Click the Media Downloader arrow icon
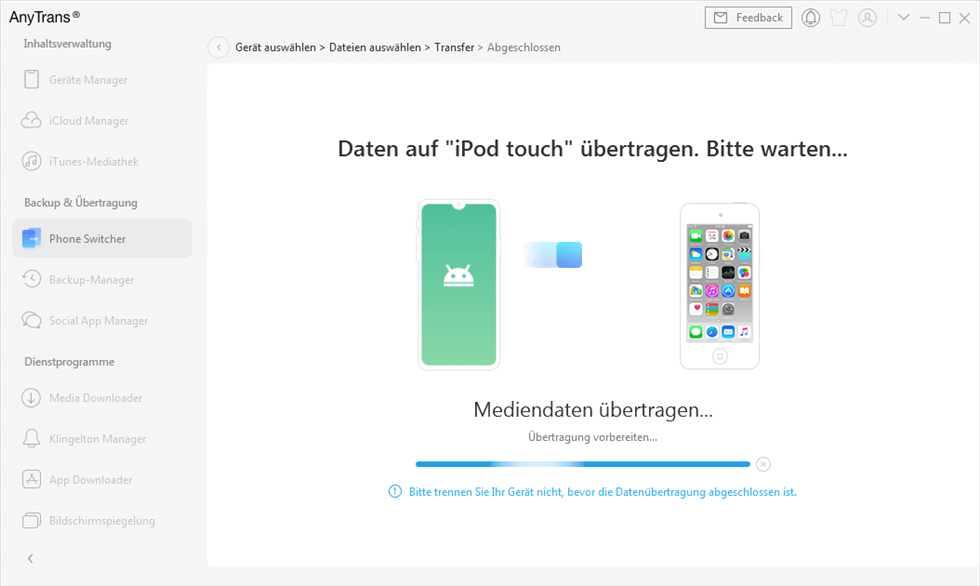Viewport: 980px width, 586px height. pos(31,398)
